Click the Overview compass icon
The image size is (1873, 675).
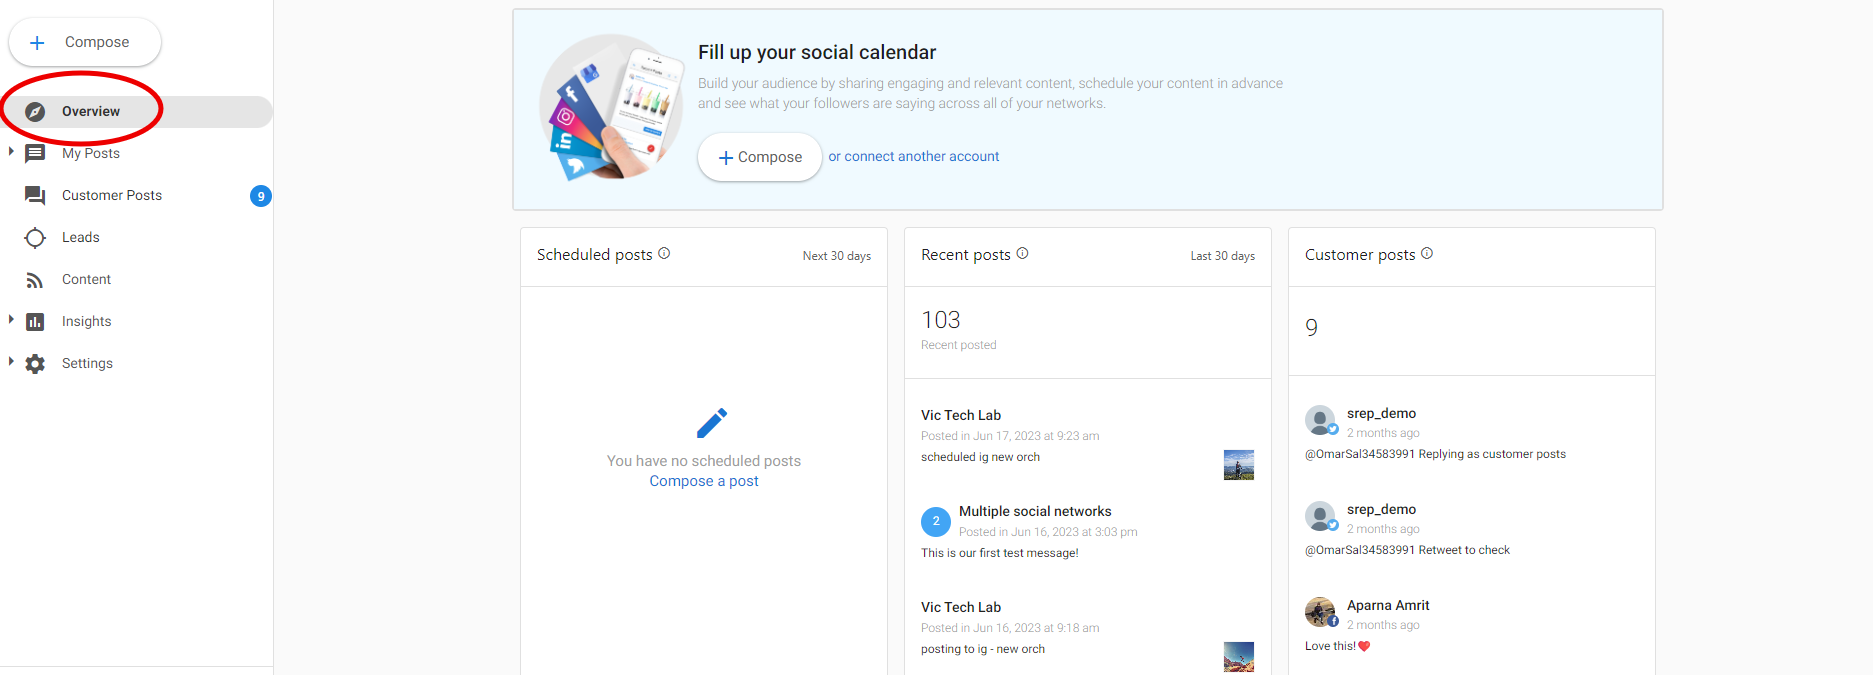pos(35,112)
